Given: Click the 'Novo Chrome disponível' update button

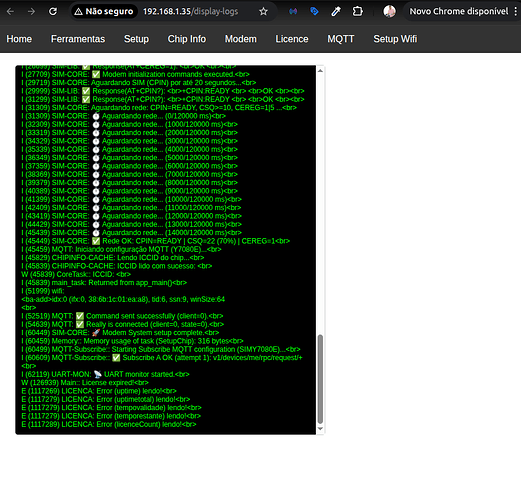Looking at the screenshot, I should point(459,12).
